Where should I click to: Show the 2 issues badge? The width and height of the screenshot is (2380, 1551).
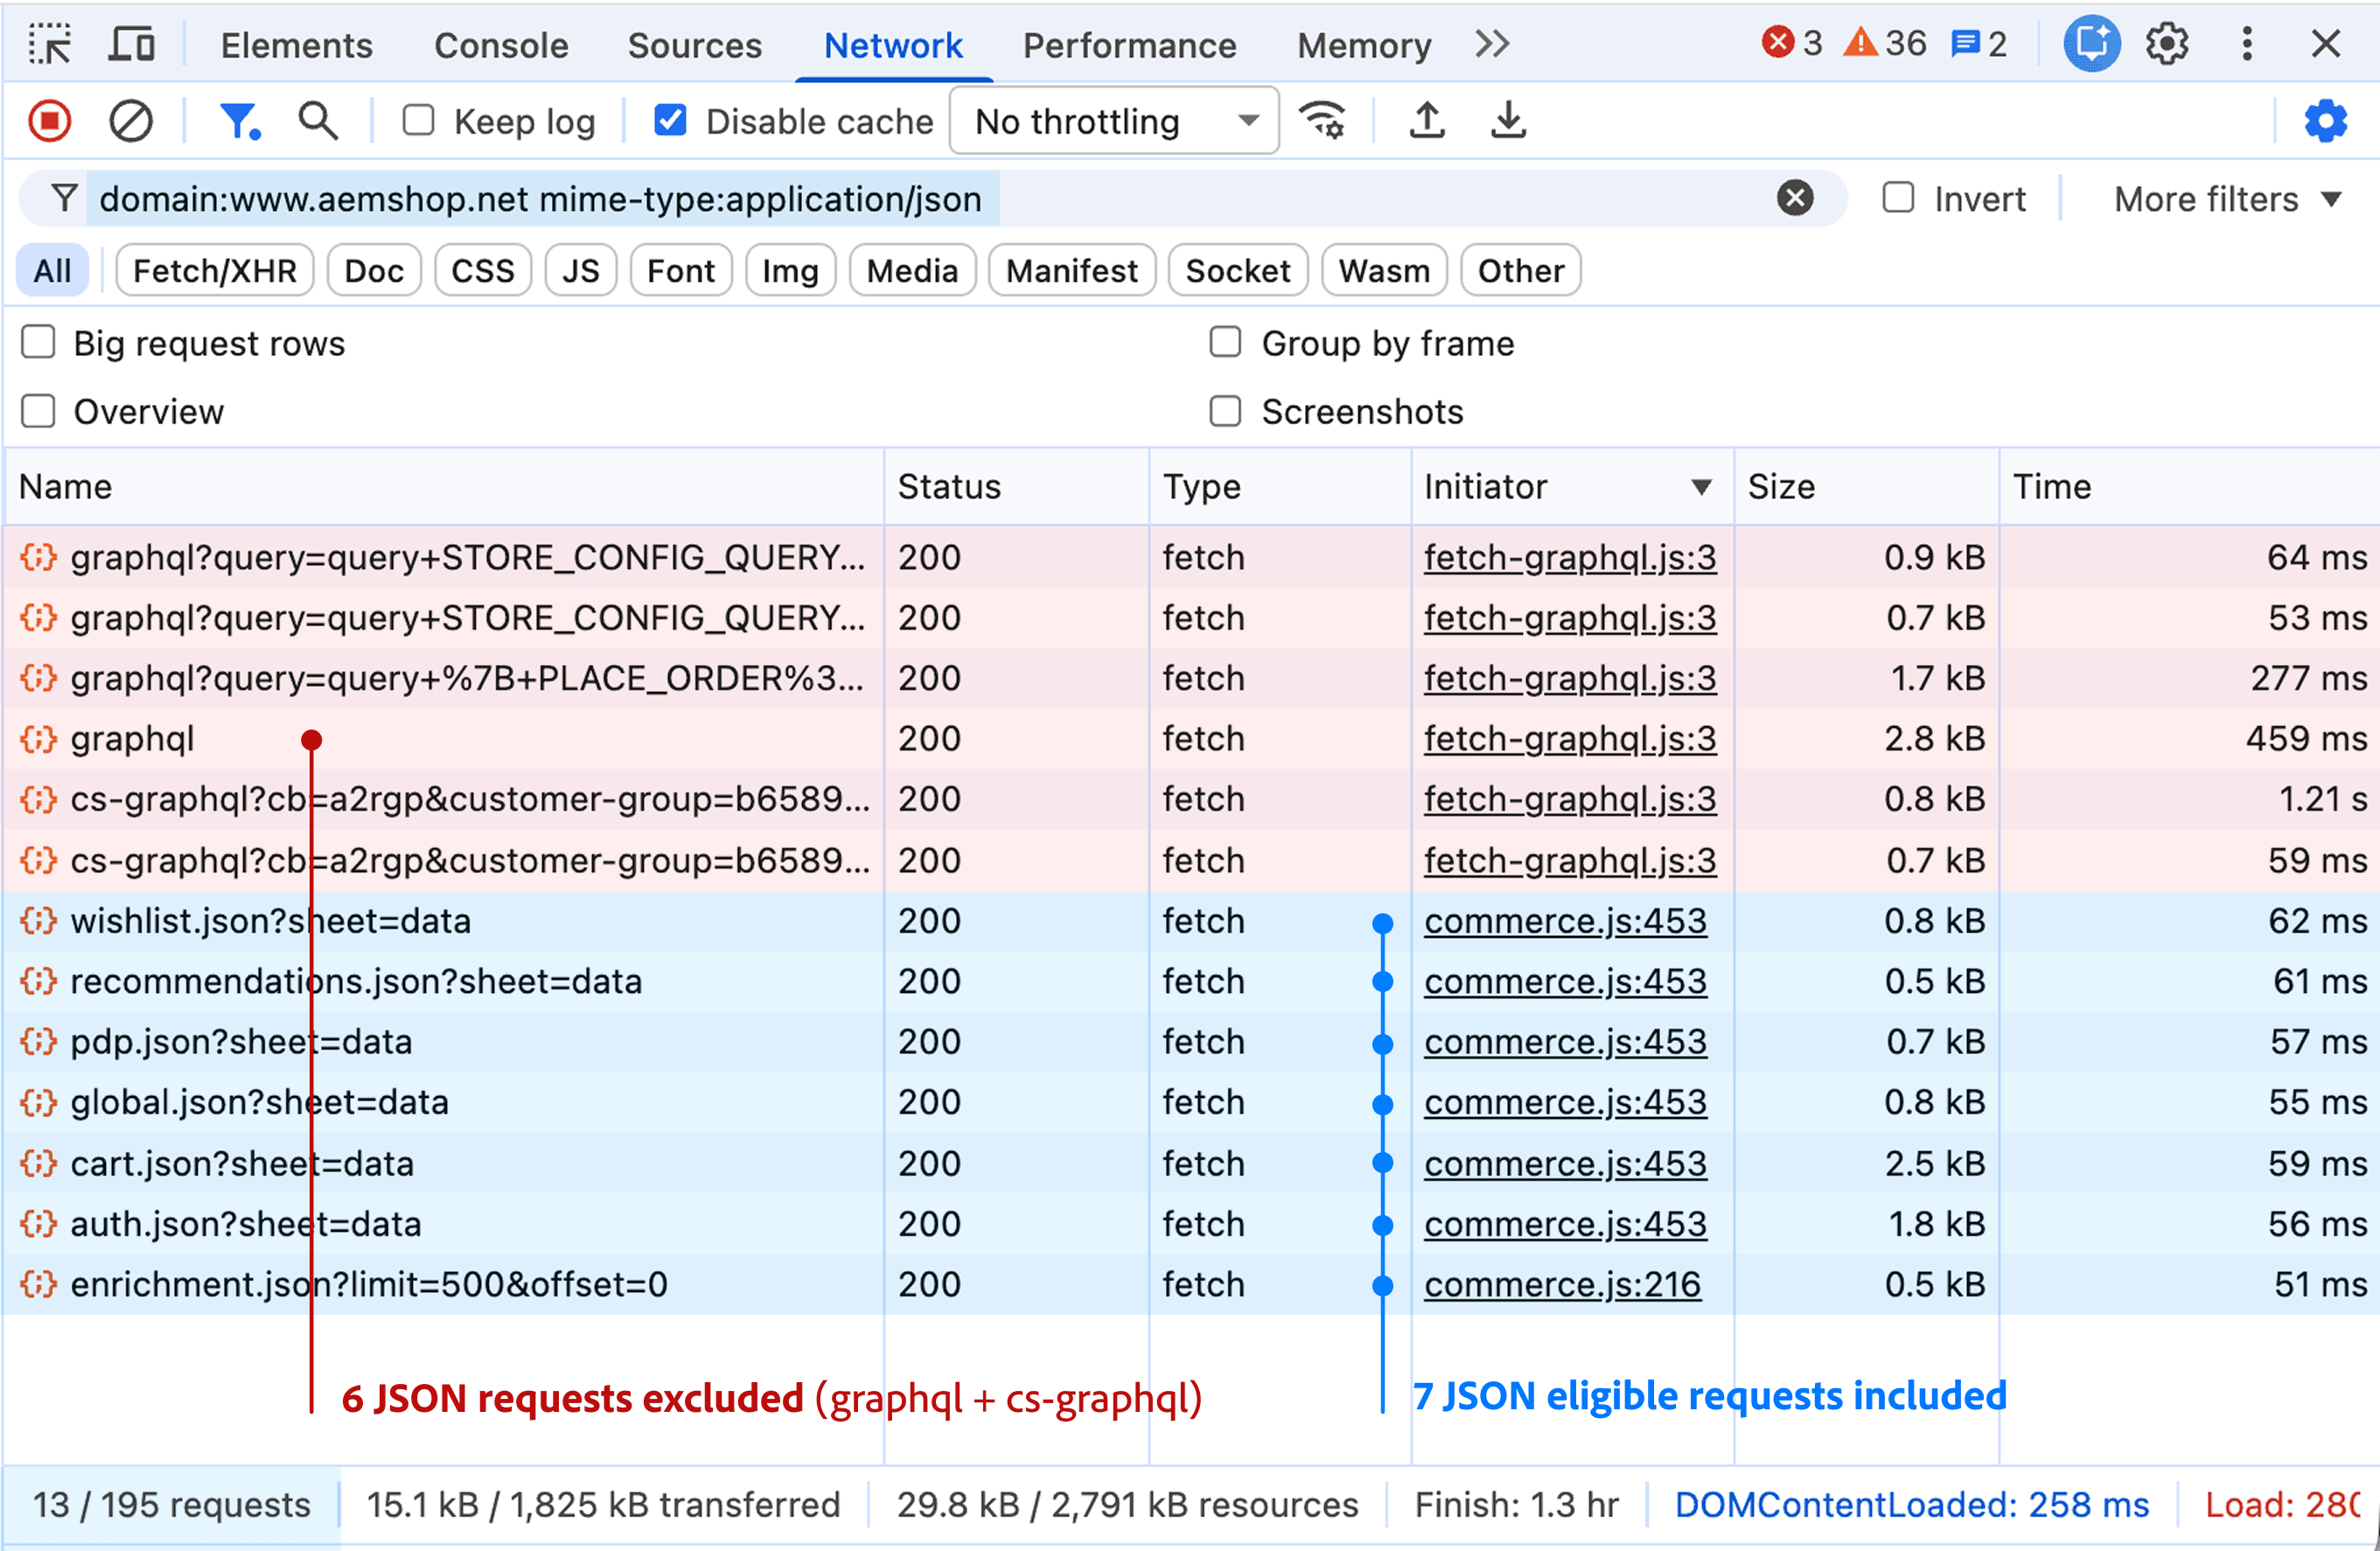point(1979,44)
